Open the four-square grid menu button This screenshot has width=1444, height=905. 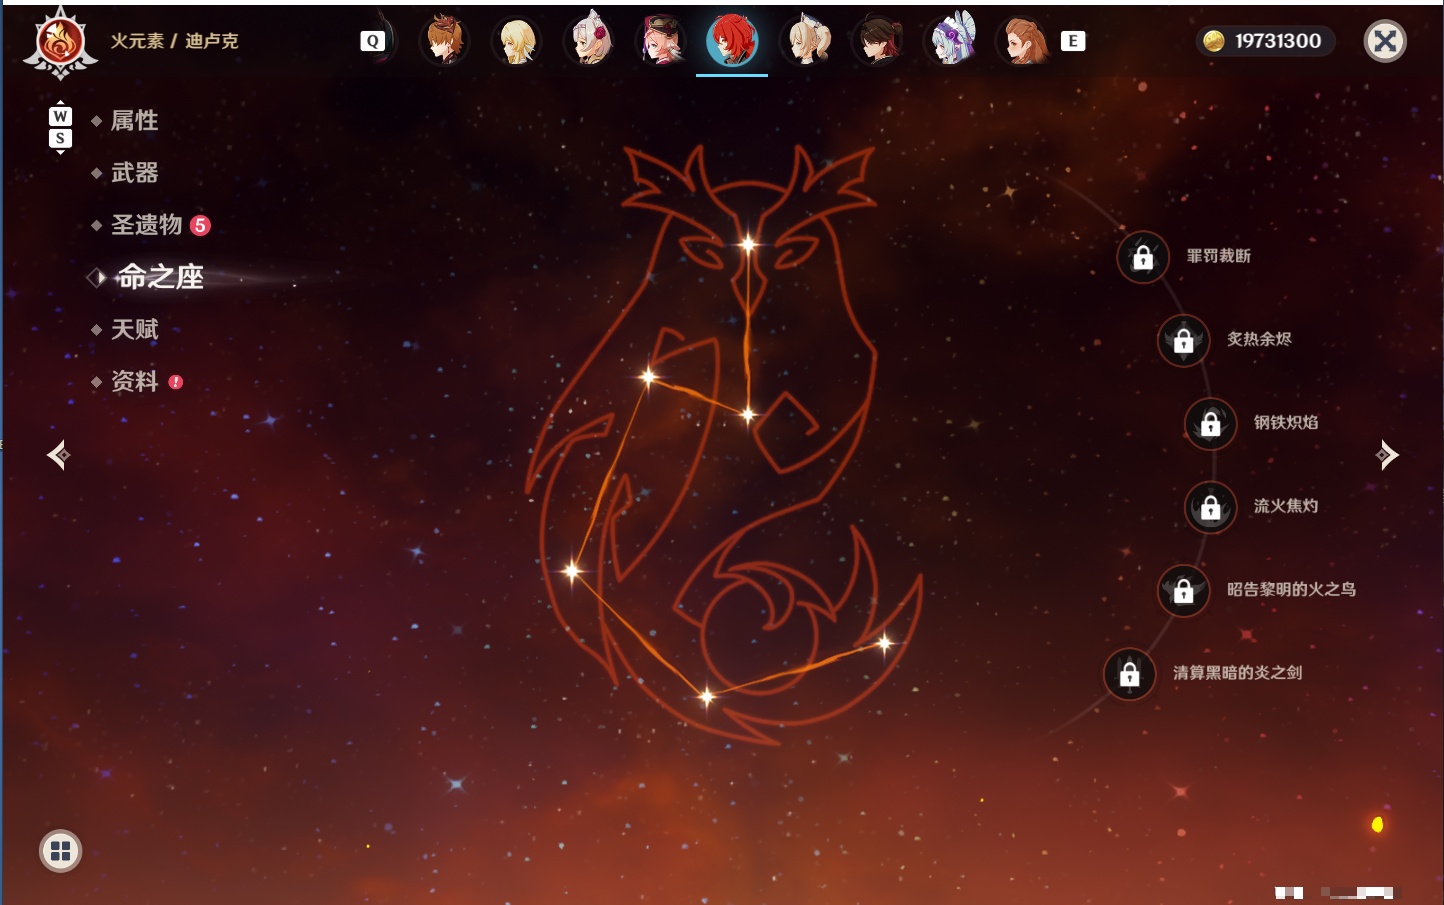pyautogui.click(x=60, y=851)
